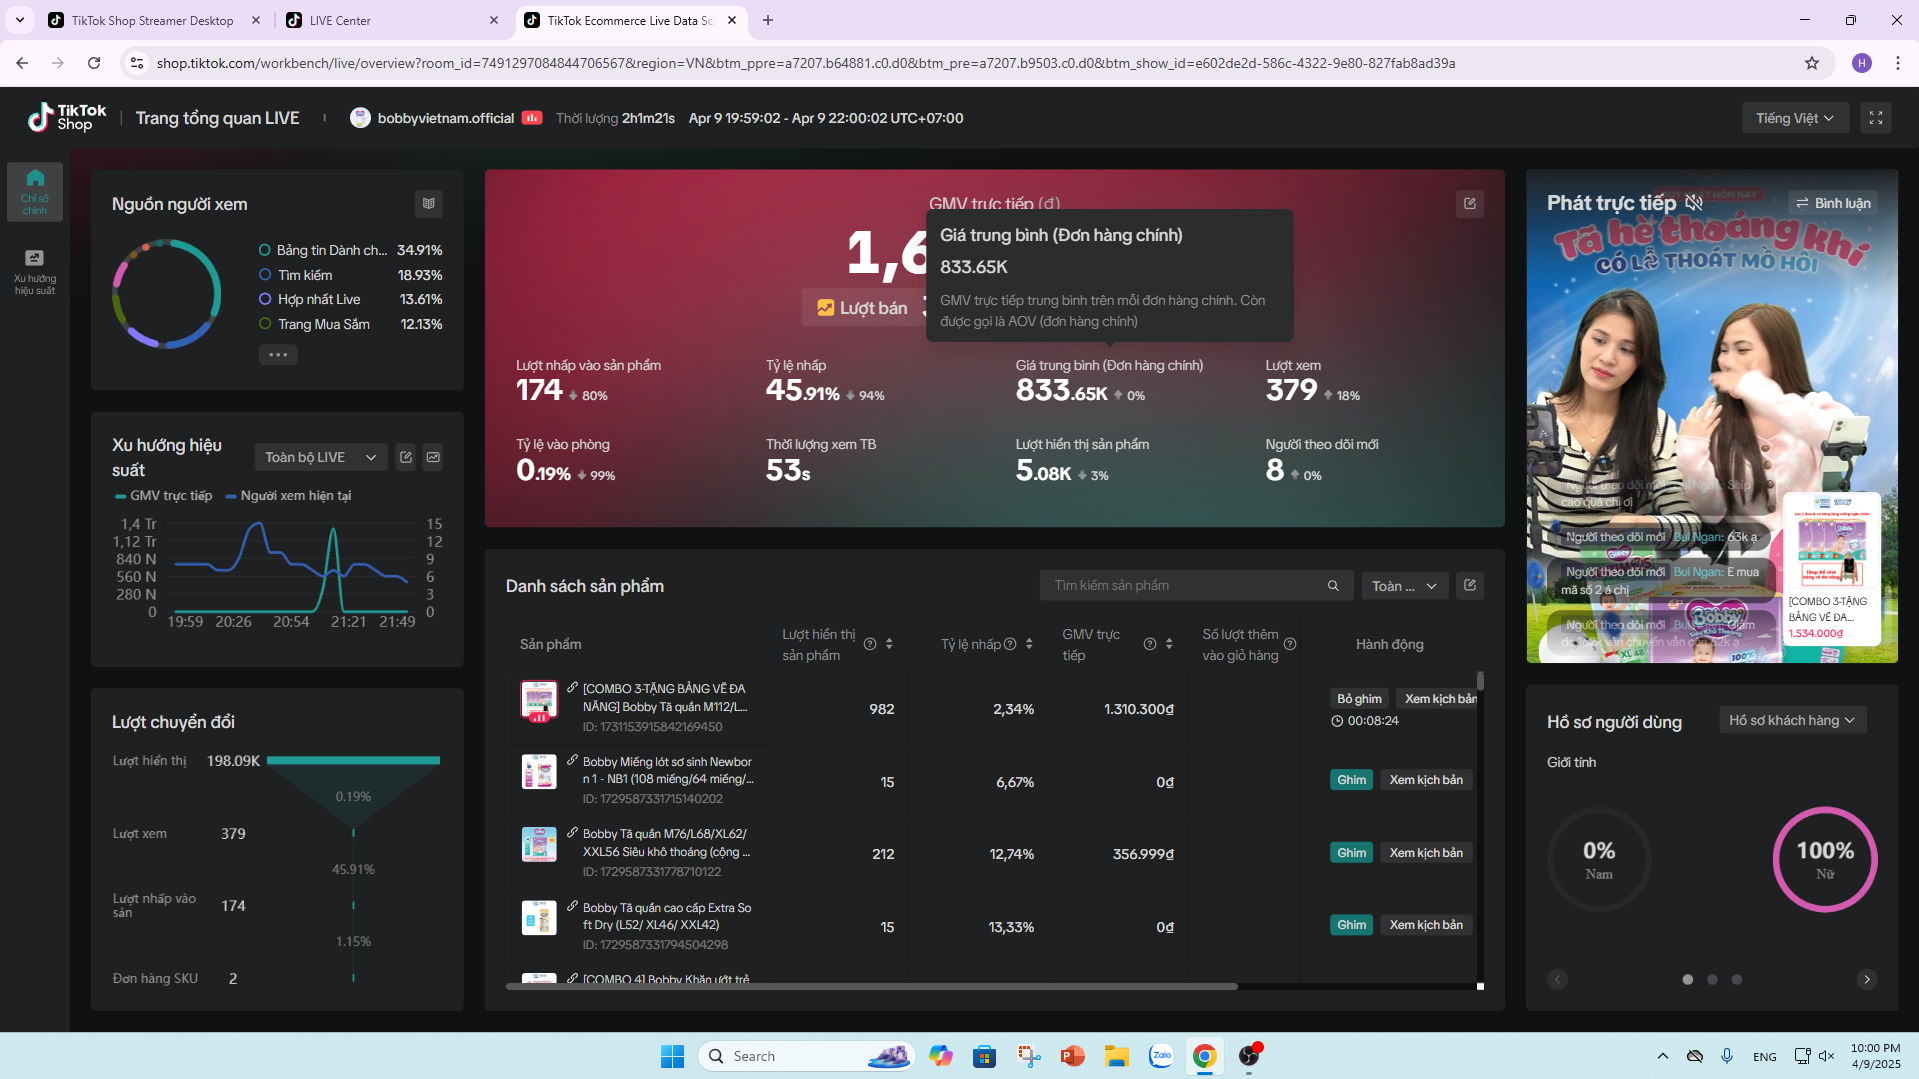Open the Toàn ... product filter dropdown
Screen dimensions: 1919x1079
(1404, 586)
